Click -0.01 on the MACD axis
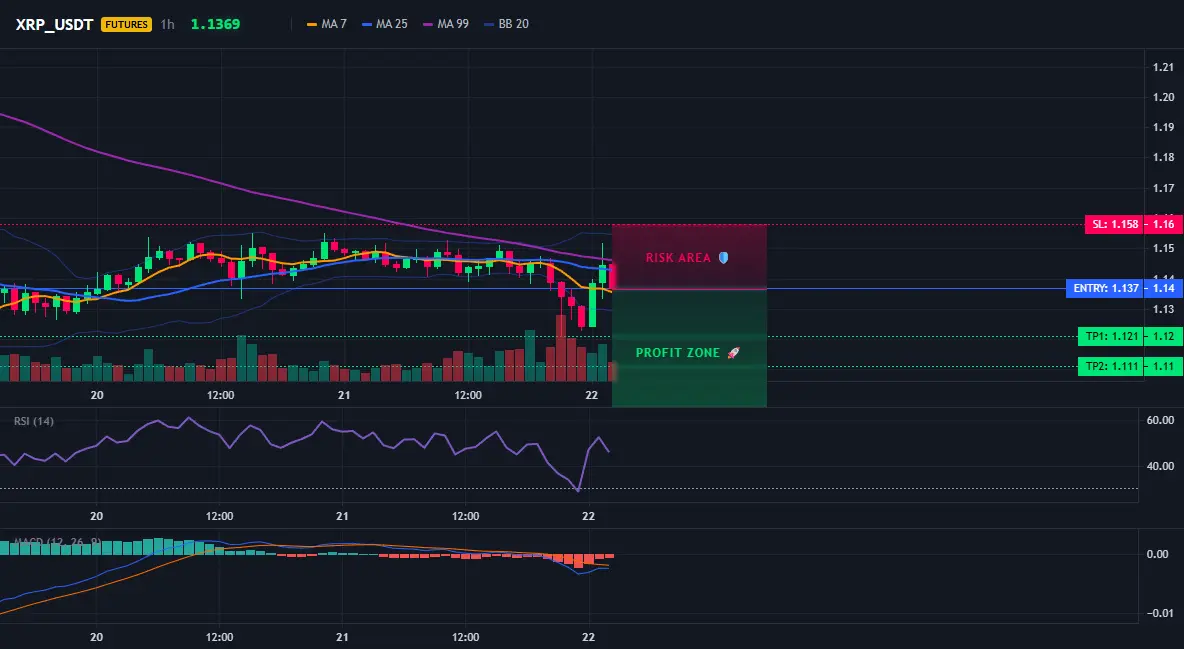Viewport: 1184px width, 649px height. pos(1160,613)
